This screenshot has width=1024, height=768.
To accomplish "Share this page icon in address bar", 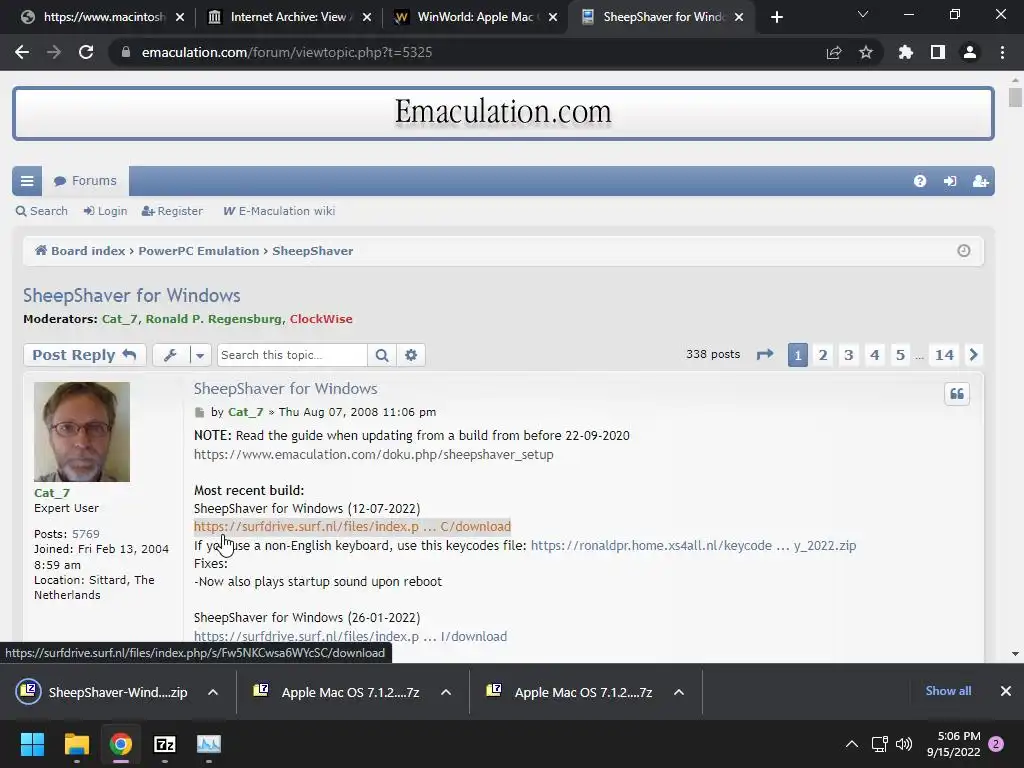I will pos(834,52).
